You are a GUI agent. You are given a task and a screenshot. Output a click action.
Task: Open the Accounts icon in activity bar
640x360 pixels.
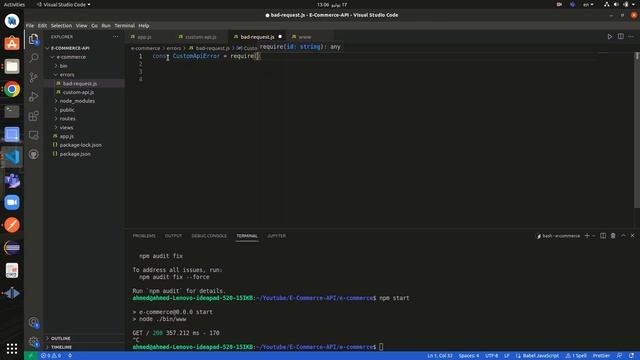(x=33, y=323)
